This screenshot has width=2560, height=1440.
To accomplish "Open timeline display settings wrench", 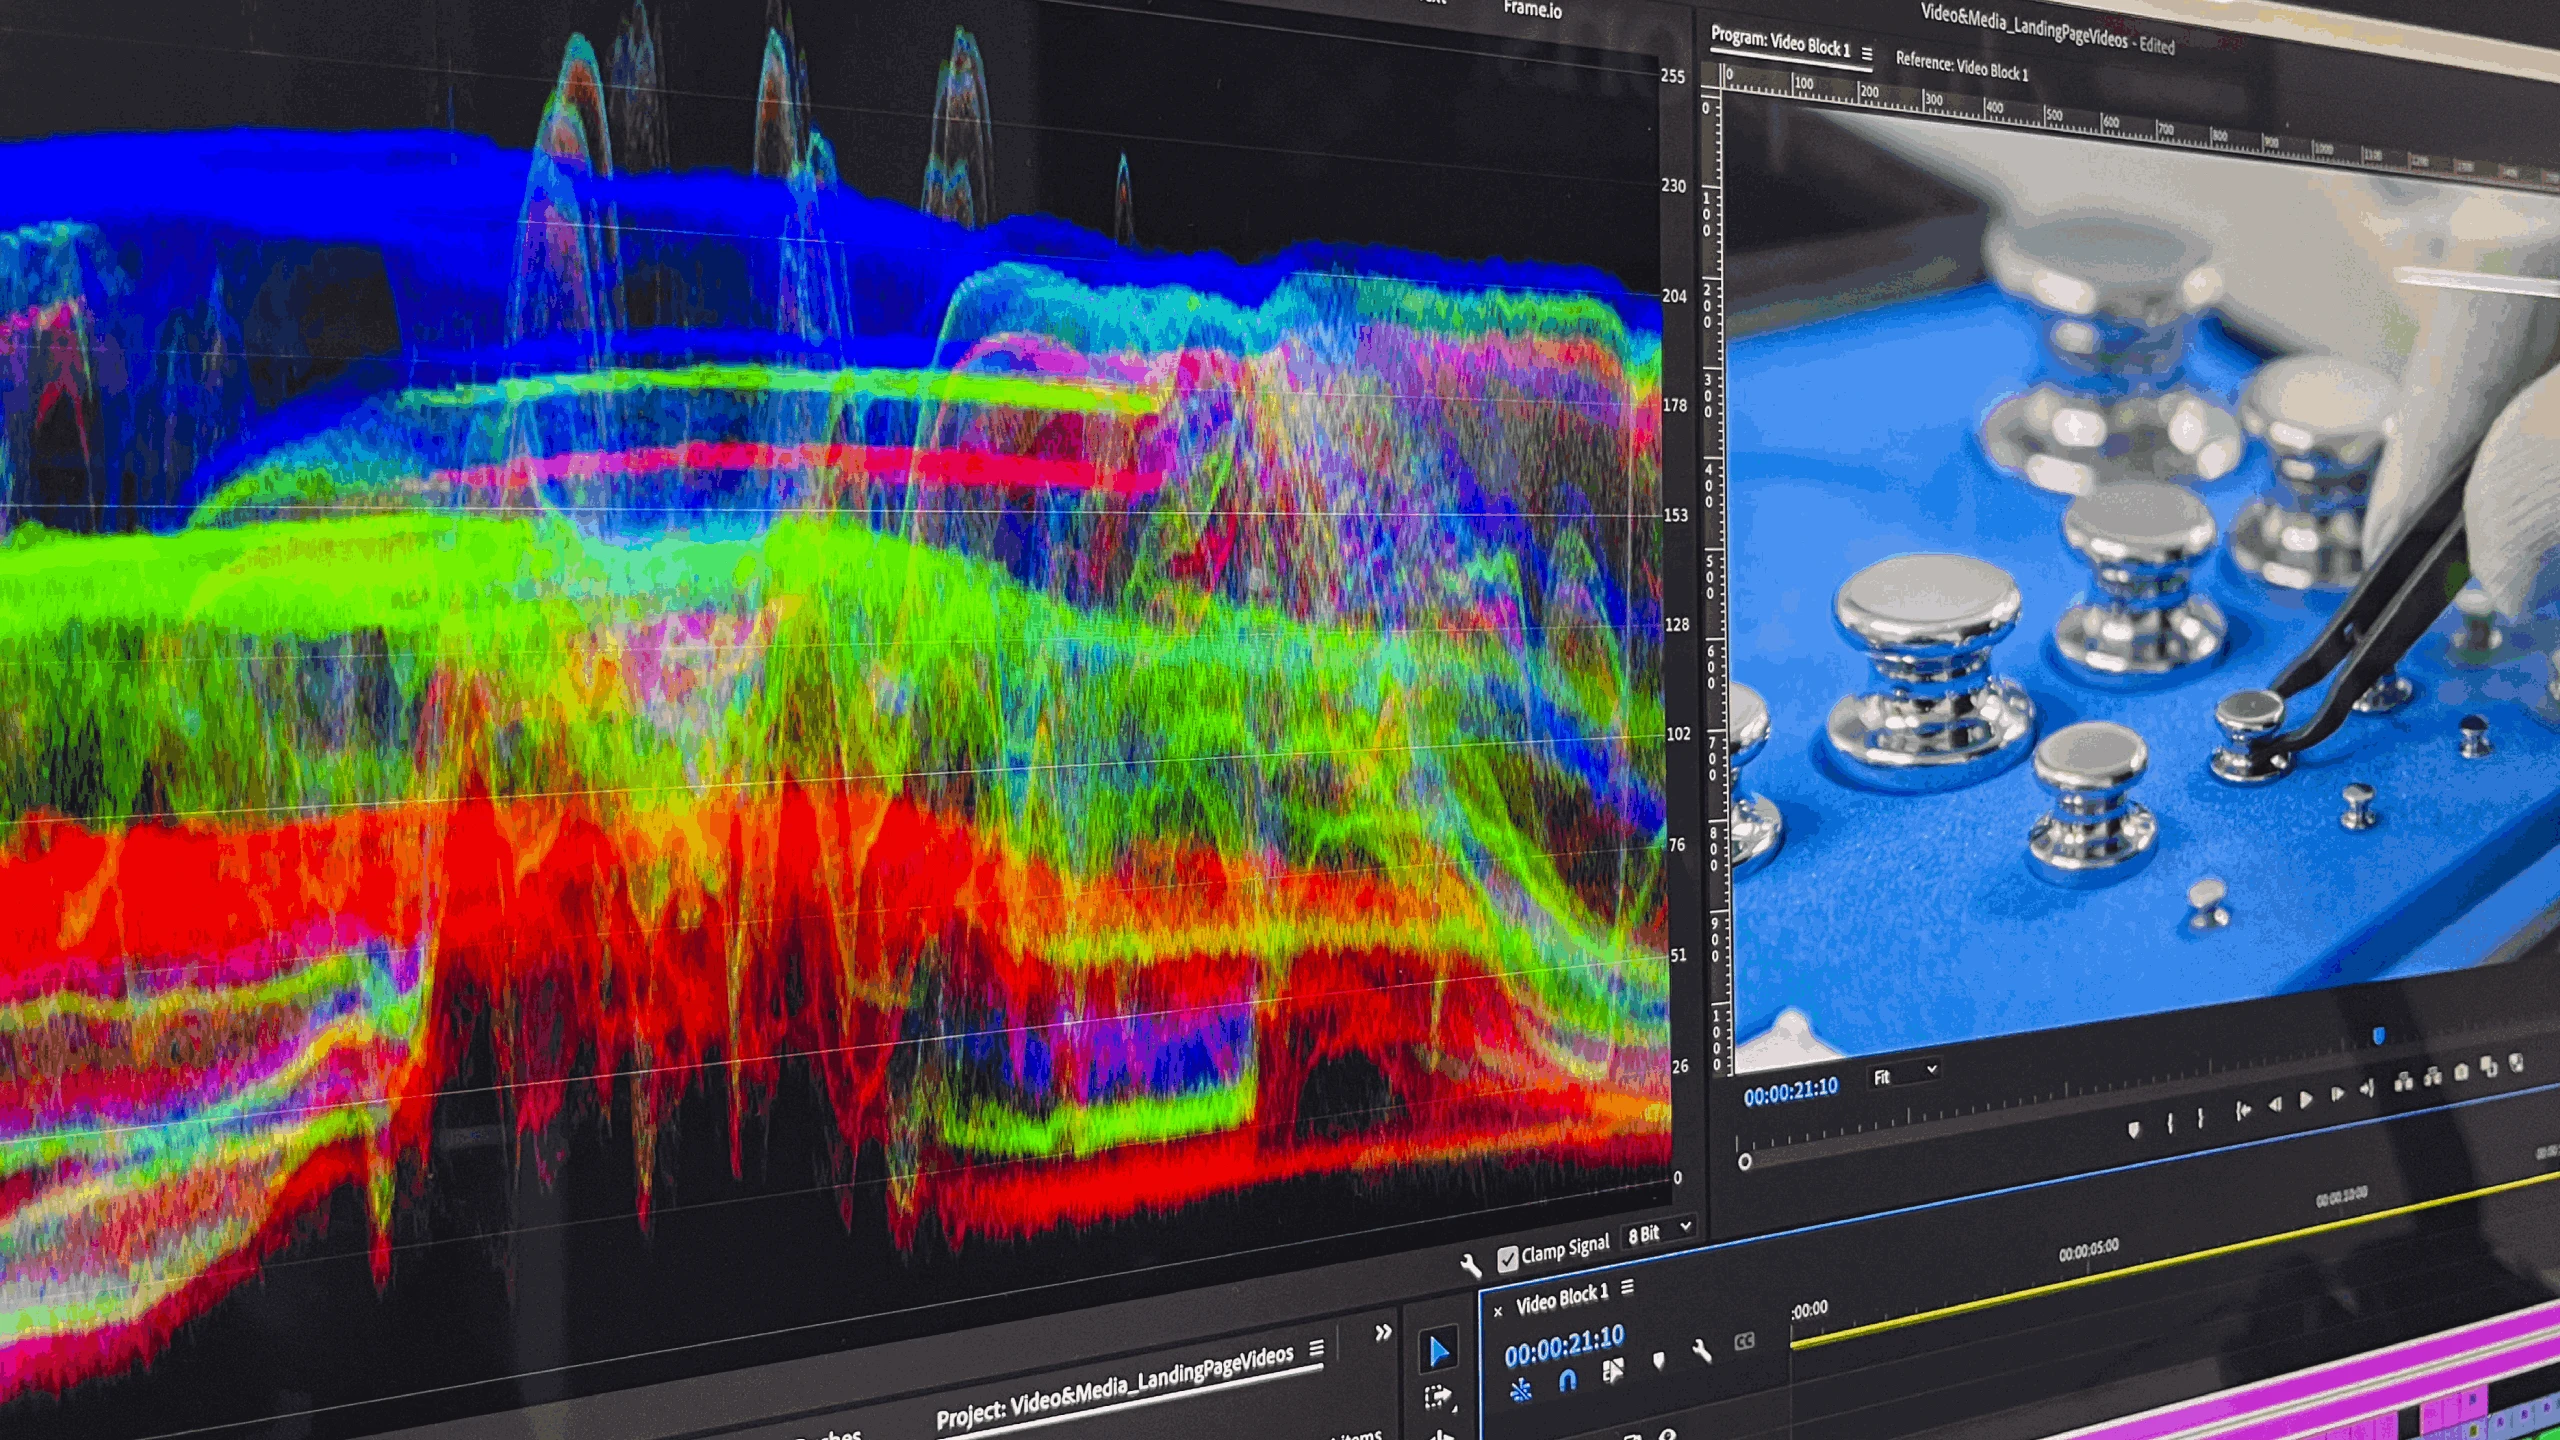I will coord(1701,1352).
